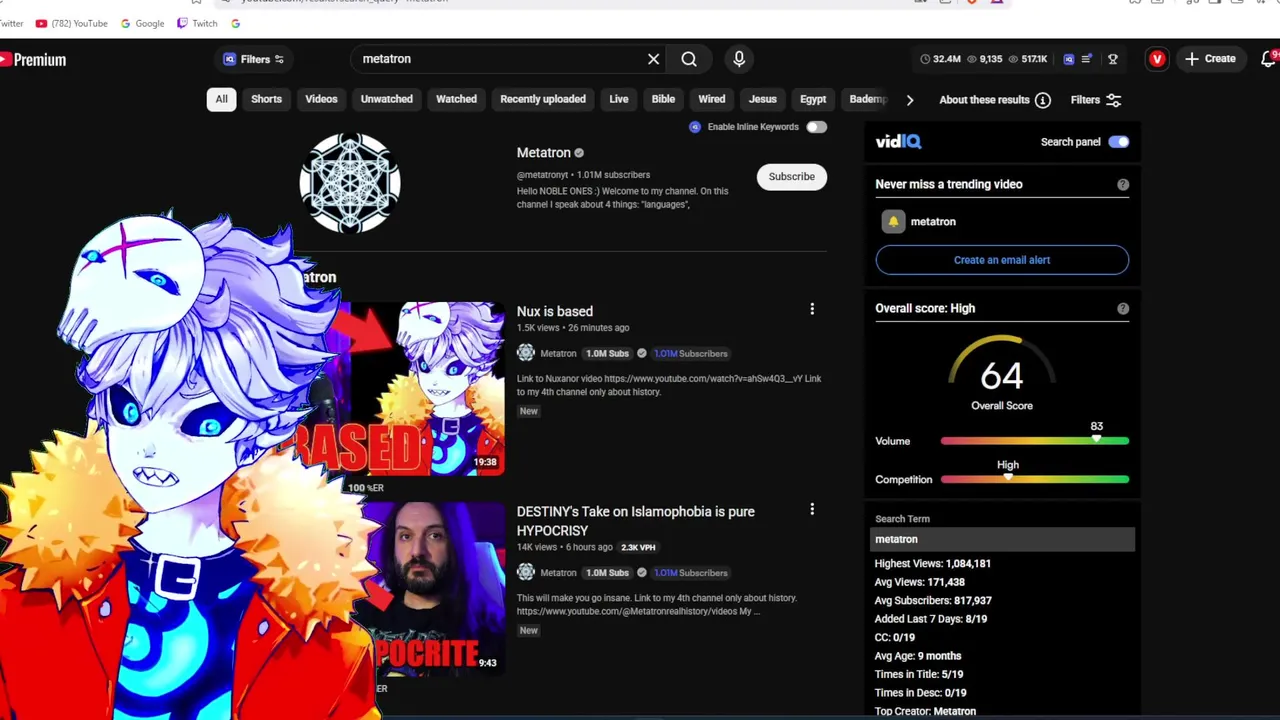Select the Bible filter chip
This screenshot has height=720, width=1280.
click(x=663, y=99)
